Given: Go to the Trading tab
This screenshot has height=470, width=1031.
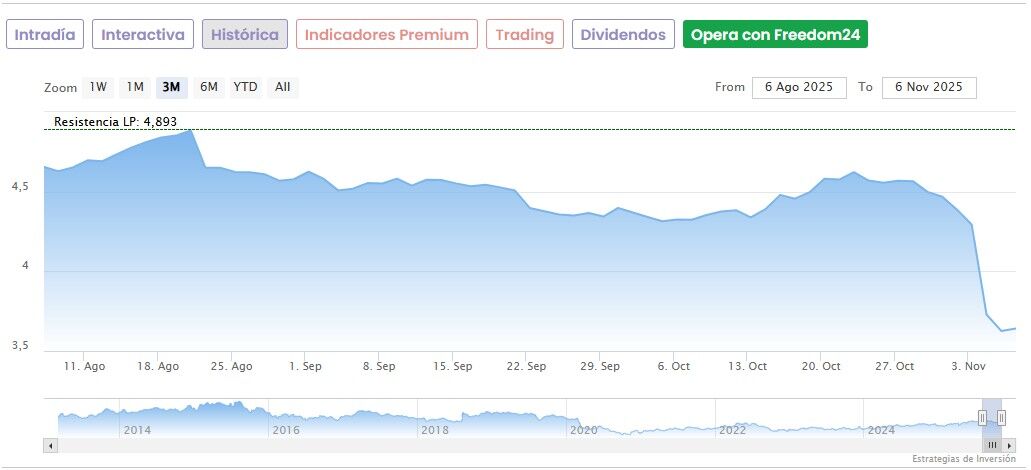Looking at the screenshot, I should click(x=525, y=35).
